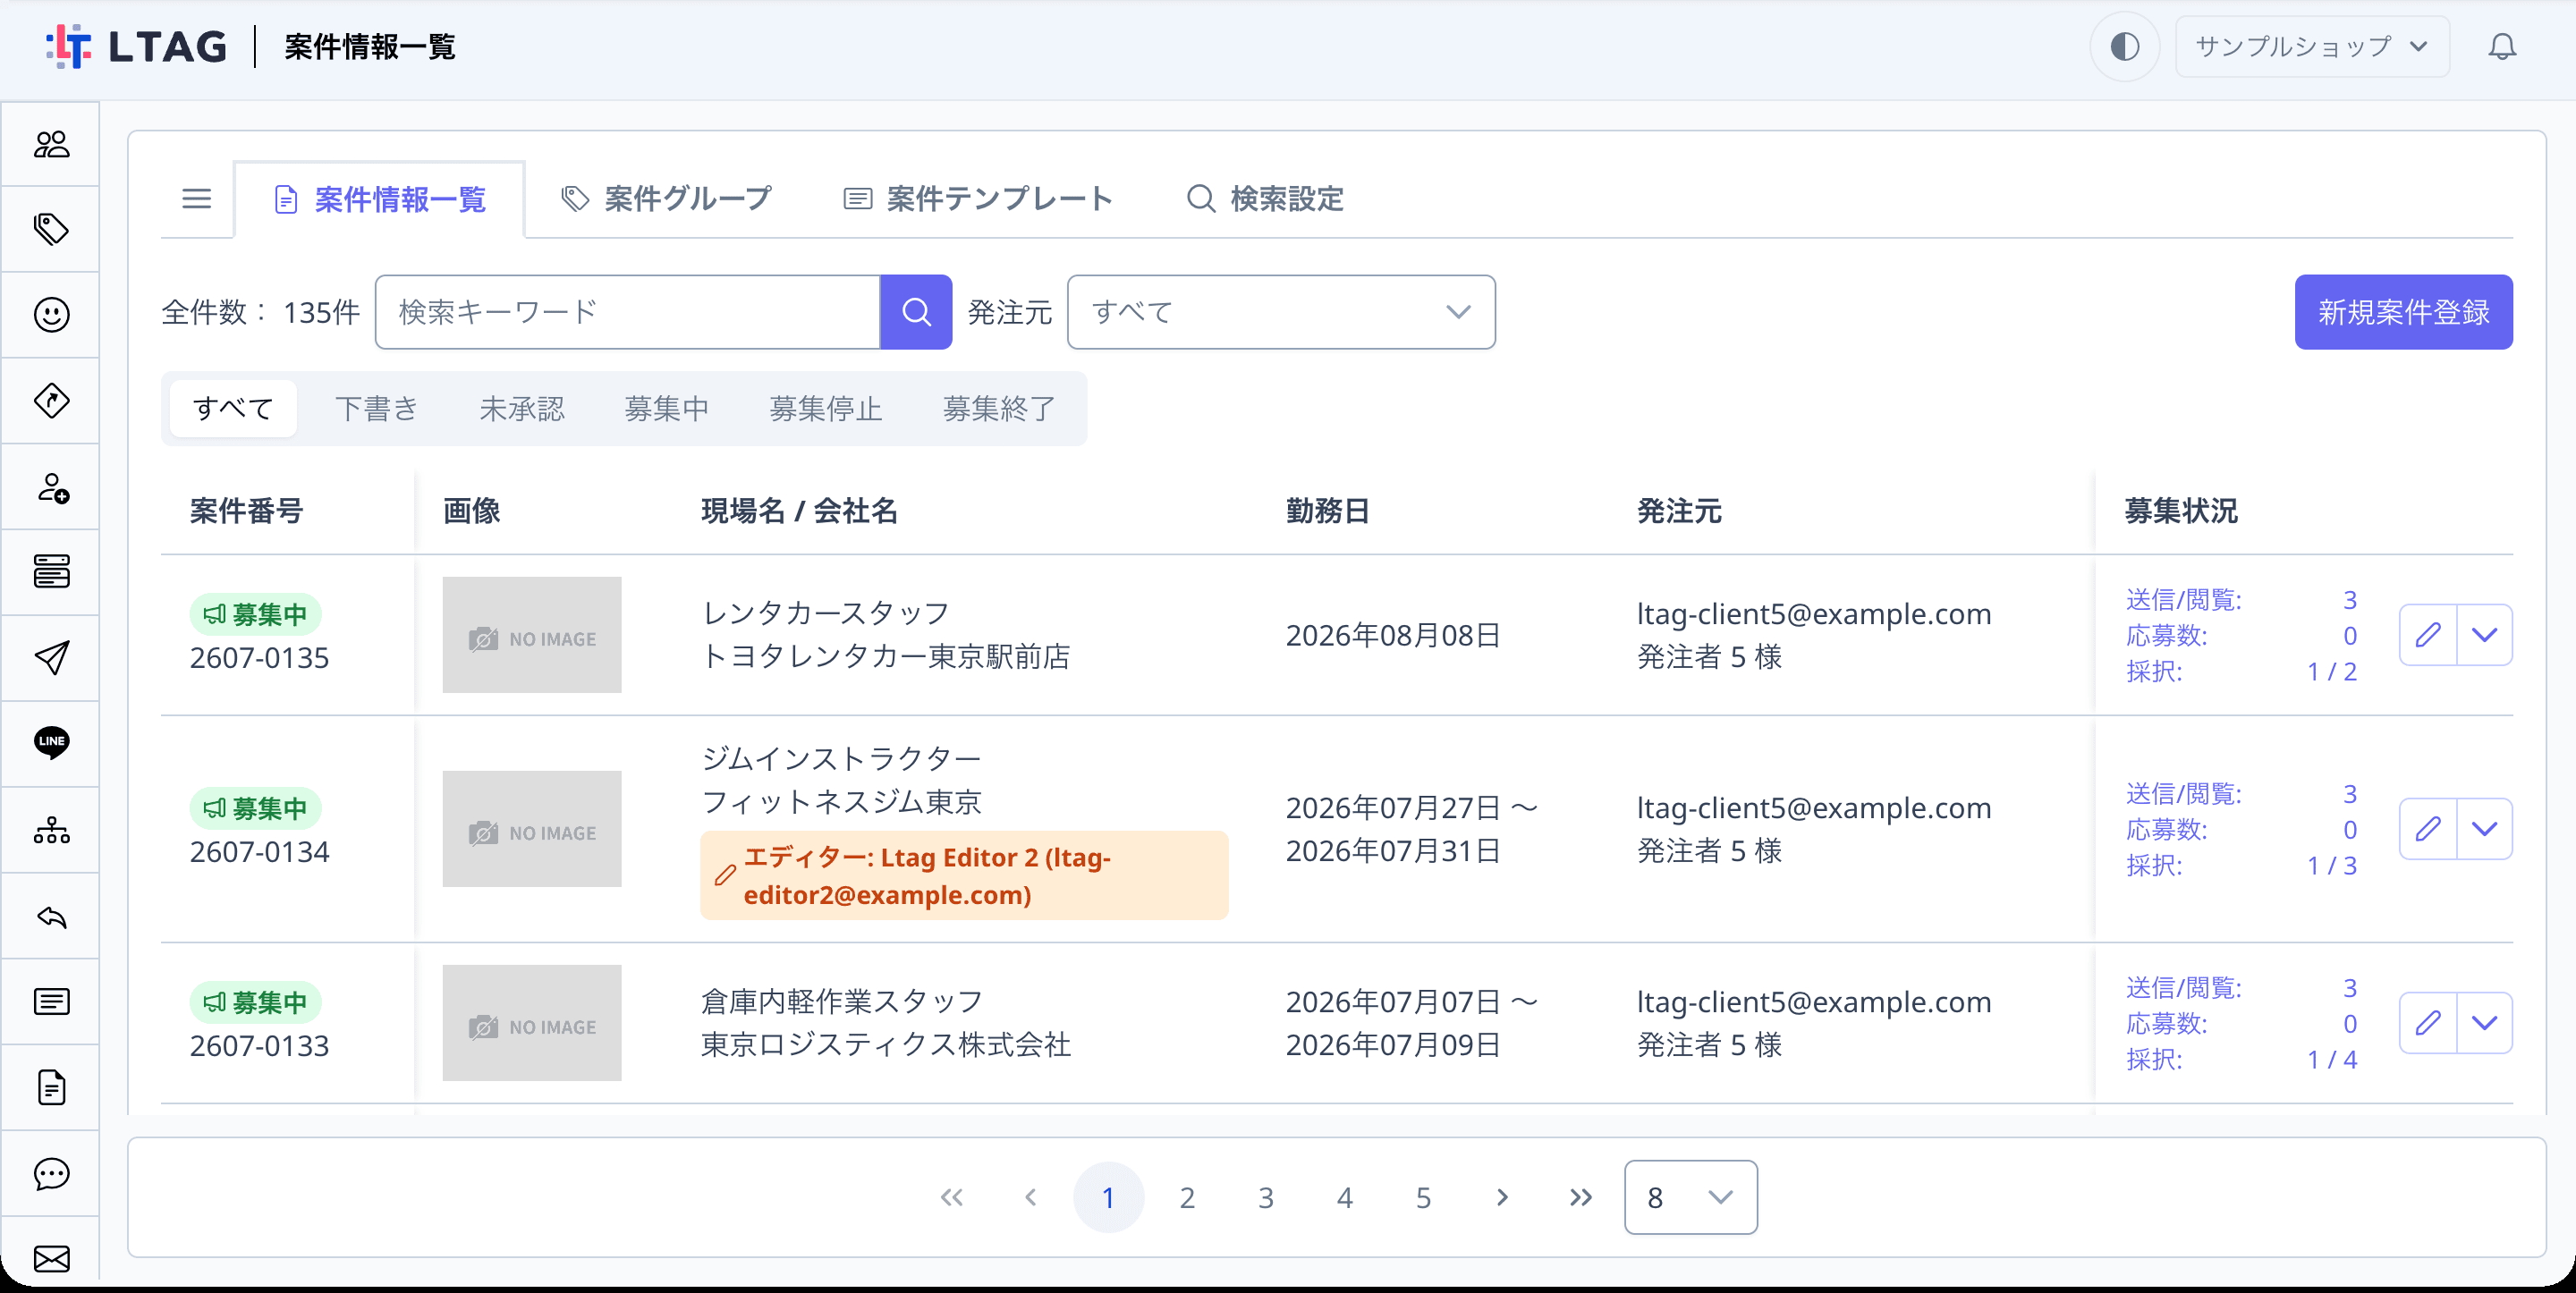Viewport: 2576px width, 1293px height.
Task: Open the chat bubble sidebar icon
Action: 51,1173
